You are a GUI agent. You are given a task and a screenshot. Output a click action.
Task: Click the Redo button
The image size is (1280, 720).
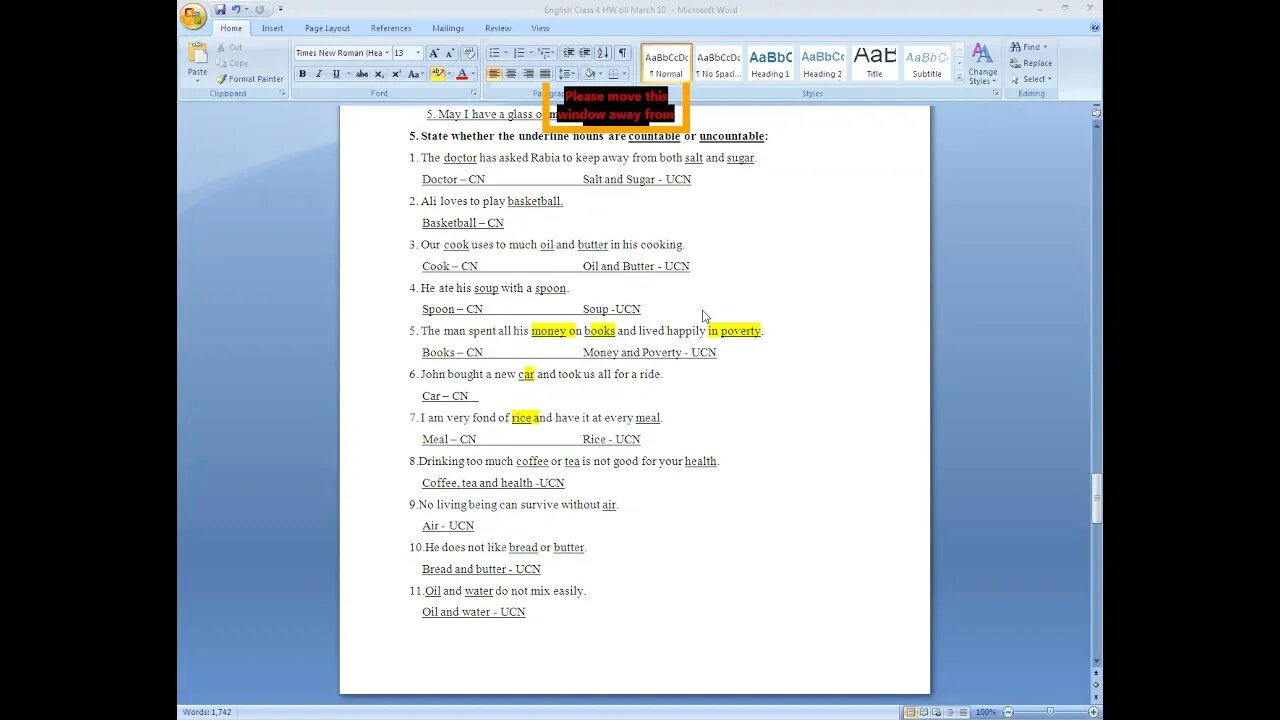(259, 9)
